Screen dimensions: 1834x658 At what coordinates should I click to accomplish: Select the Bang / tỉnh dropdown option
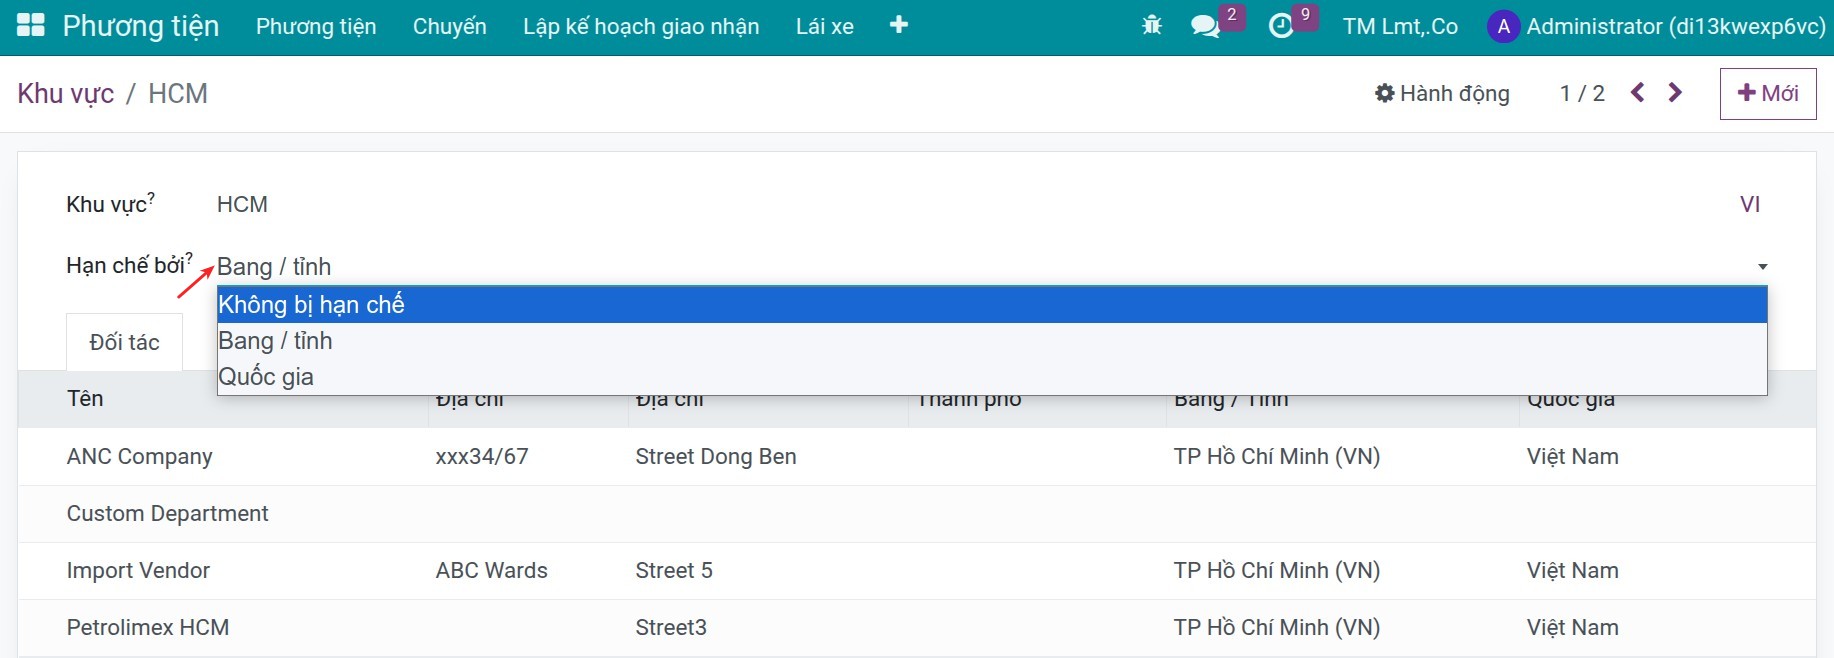[992, 341]
